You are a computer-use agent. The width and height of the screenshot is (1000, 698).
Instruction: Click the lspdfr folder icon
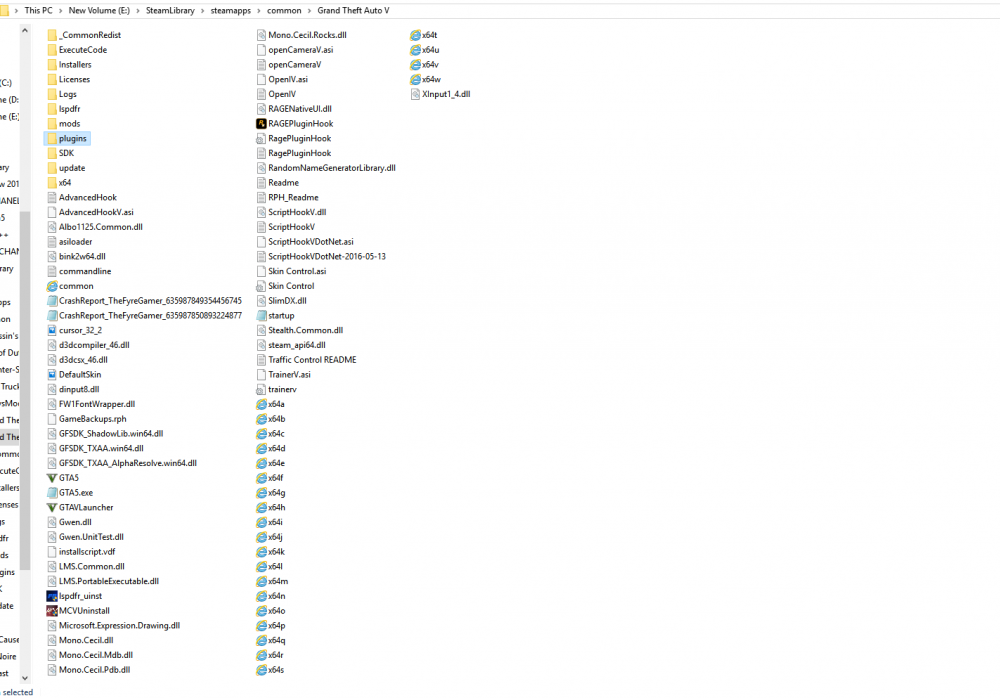click(x=52, y=109)
